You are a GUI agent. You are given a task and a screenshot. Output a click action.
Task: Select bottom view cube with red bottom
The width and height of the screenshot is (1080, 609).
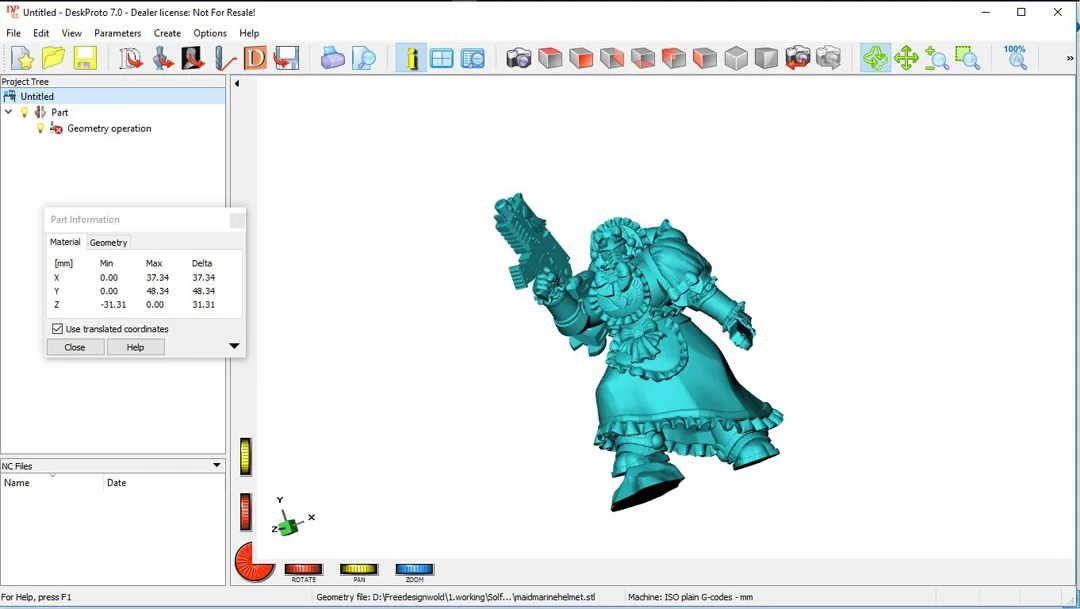point(643,59)
